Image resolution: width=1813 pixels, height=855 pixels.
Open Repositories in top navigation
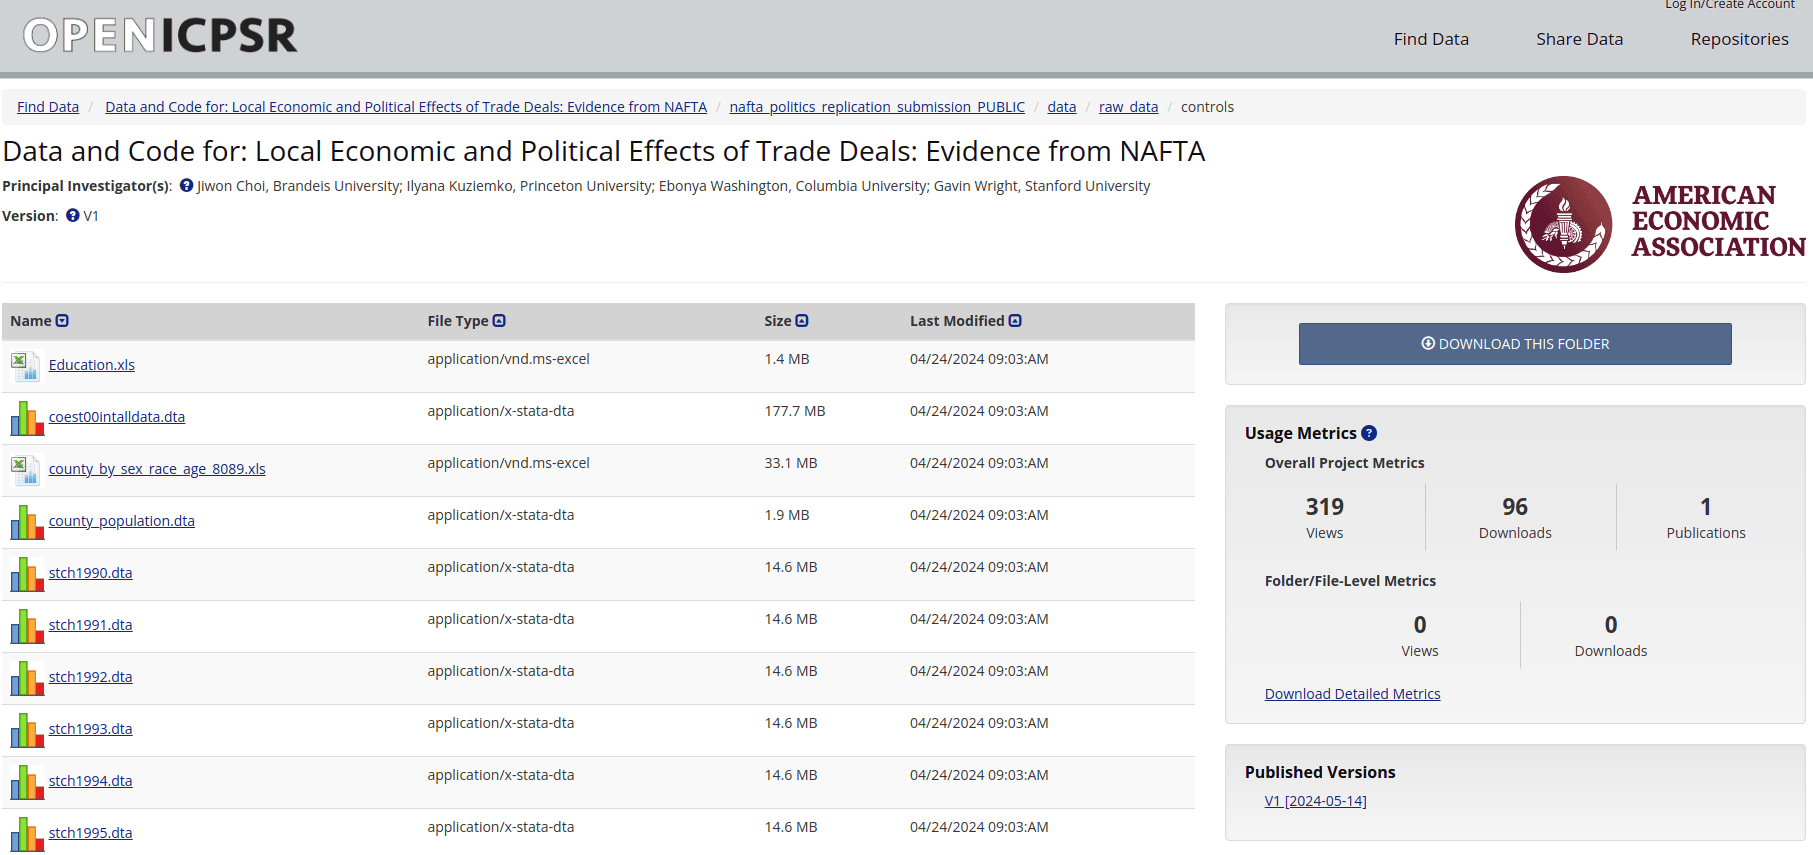(x=1739, y=39)
